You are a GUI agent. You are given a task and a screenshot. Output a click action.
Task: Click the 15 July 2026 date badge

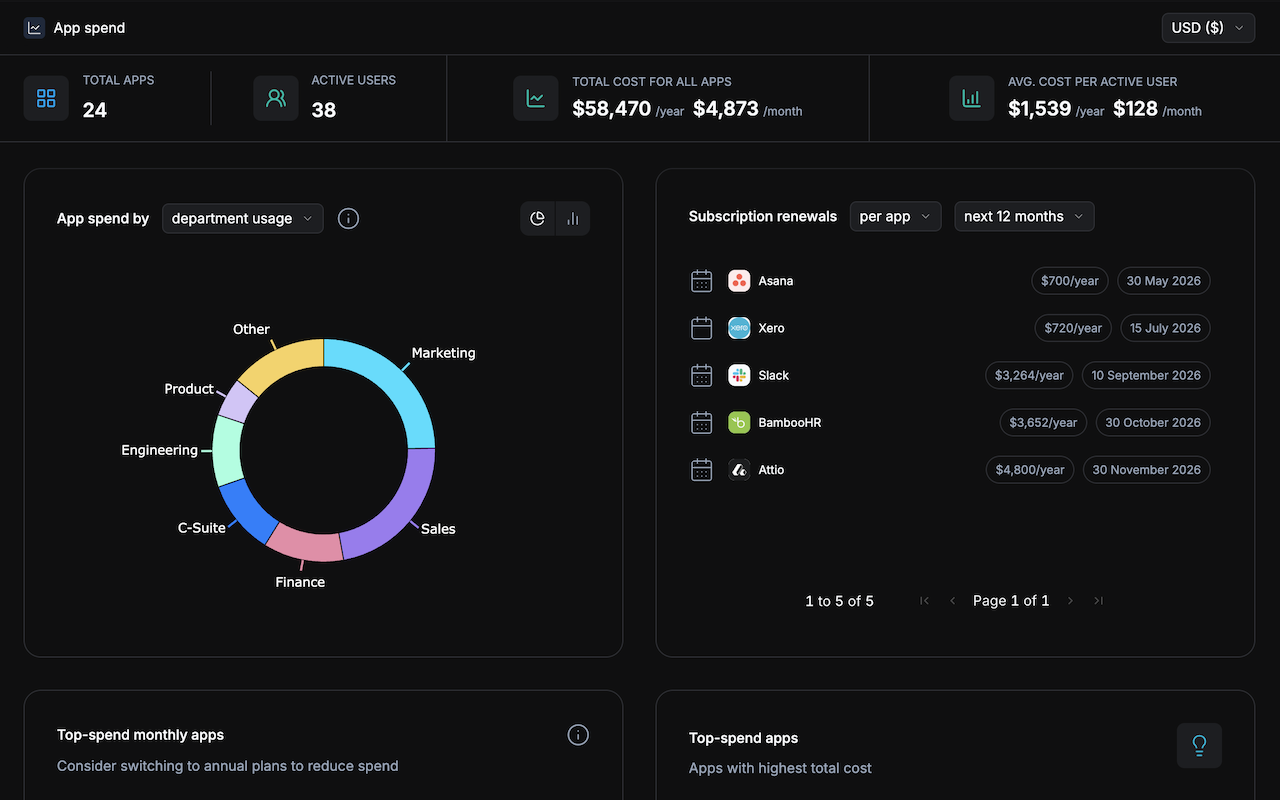1166,328
